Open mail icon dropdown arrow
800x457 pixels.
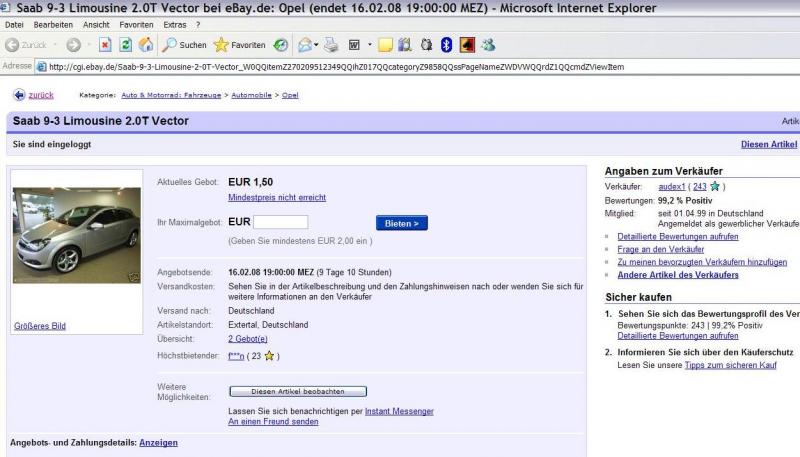pyautogui.click(x=316, y=45)
